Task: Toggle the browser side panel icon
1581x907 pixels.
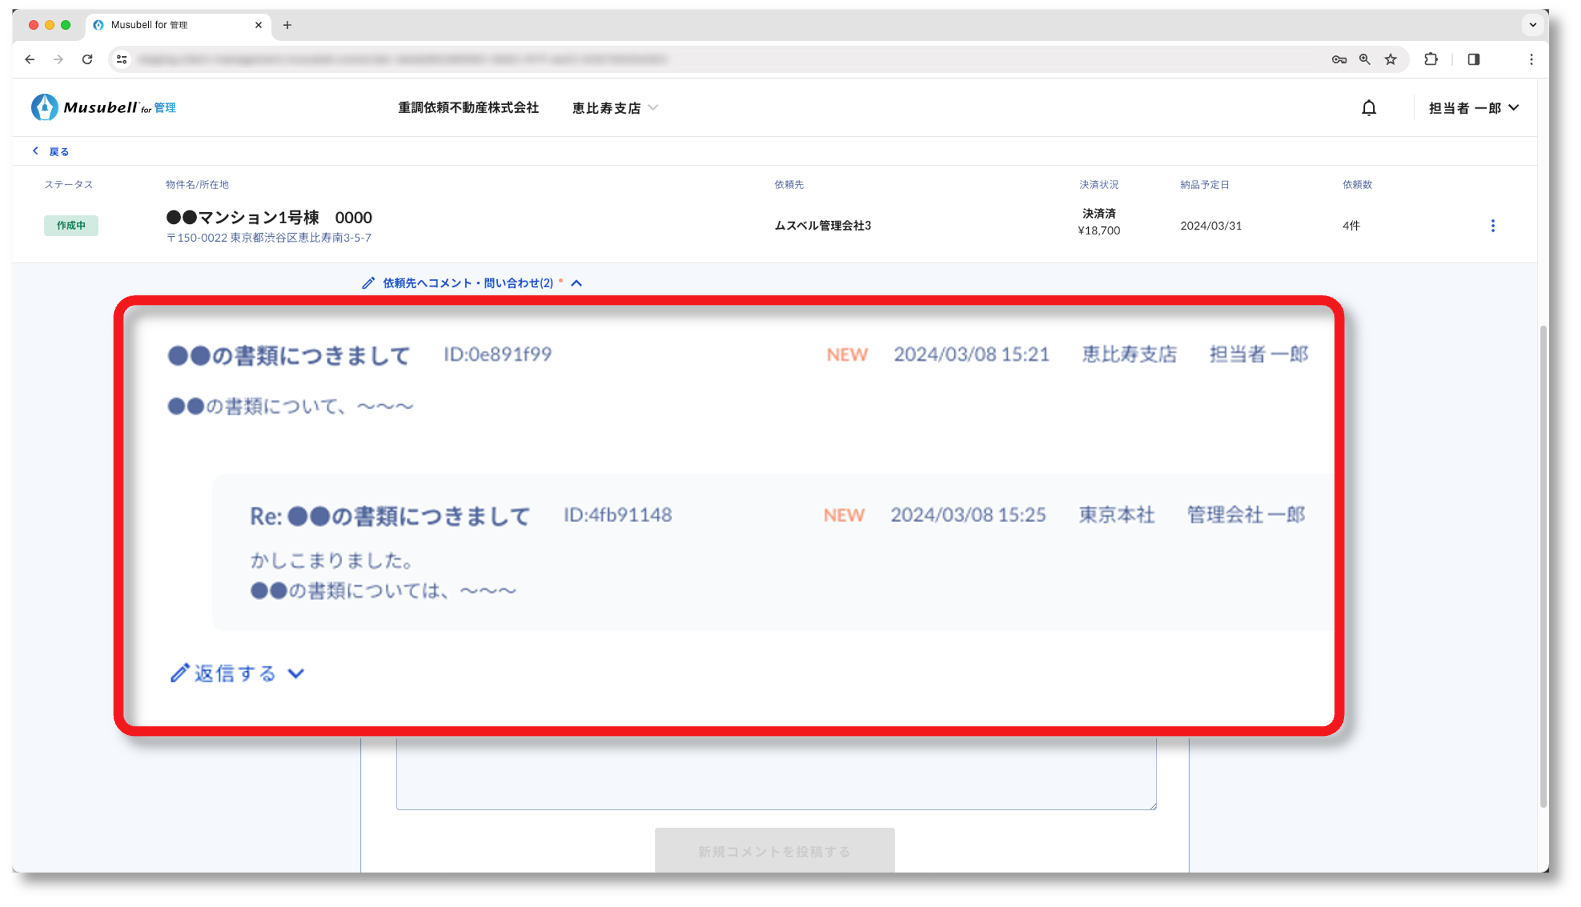Action: (x=1473, y=60)
